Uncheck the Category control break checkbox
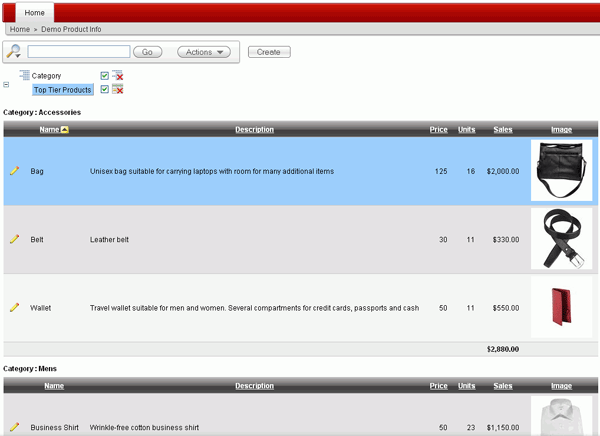Image resolution: width=600 pixels, height=436 pixels. [x=104, y=75]
